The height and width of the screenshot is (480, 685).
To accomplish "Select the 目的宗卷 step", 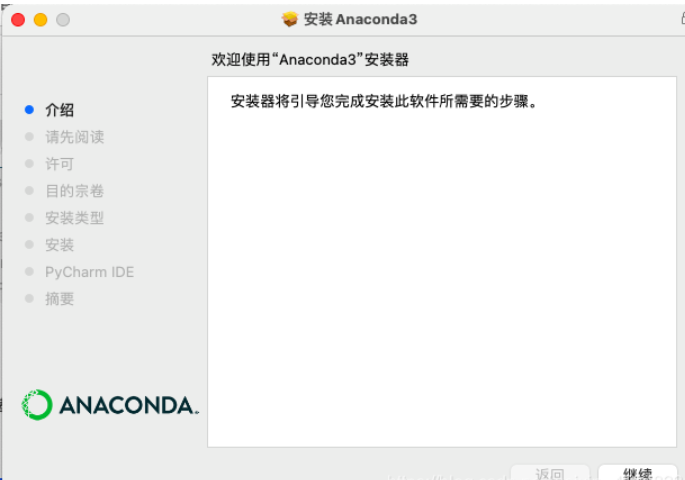I will [x=75, y=191].
